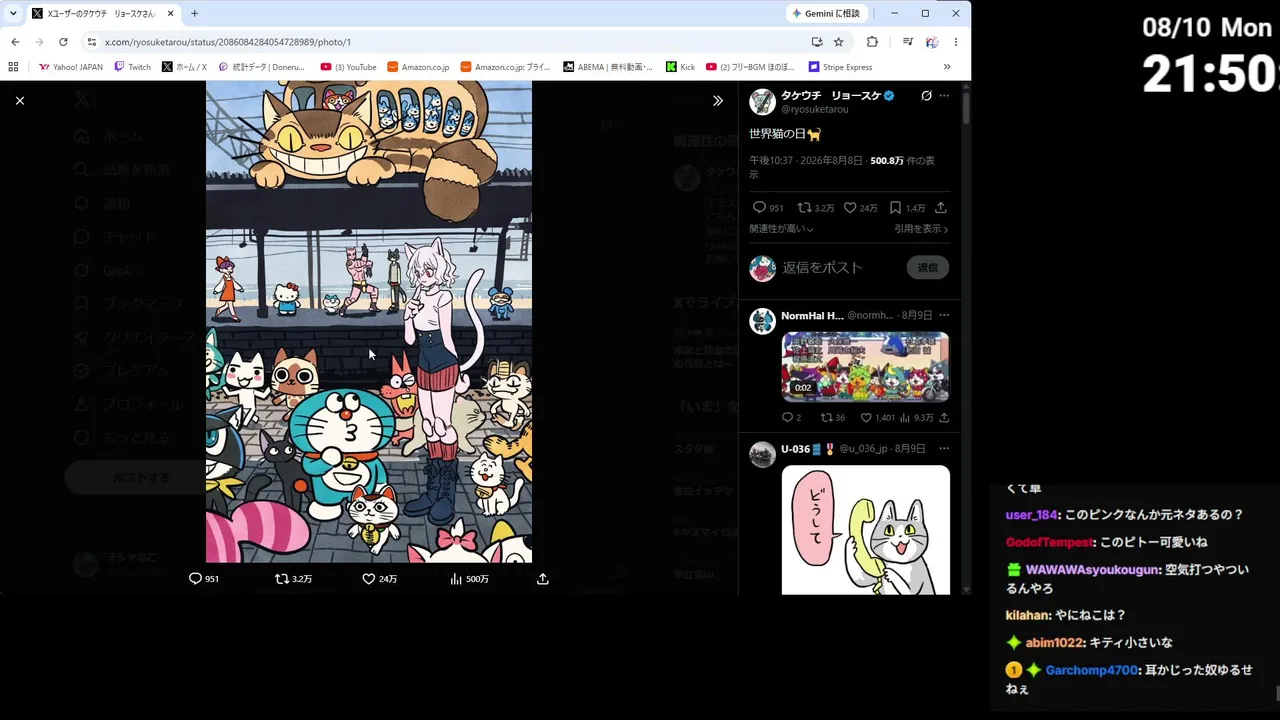Click the Gemini に相談 button

tap(826, 14)
